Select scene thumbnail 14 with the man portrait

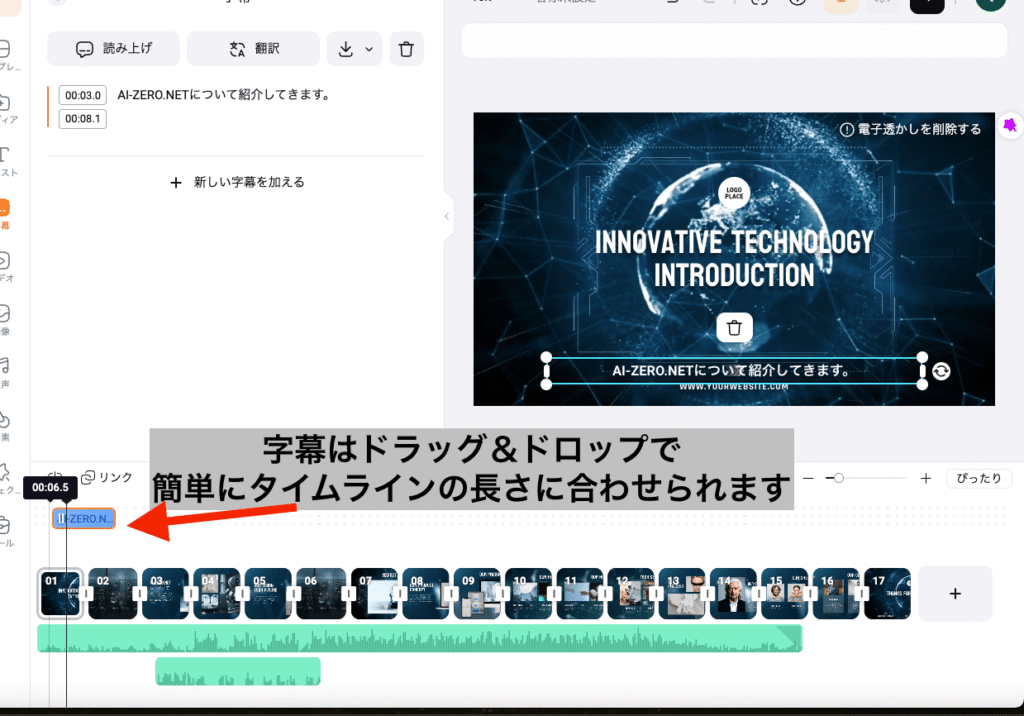tap(733, 593)
